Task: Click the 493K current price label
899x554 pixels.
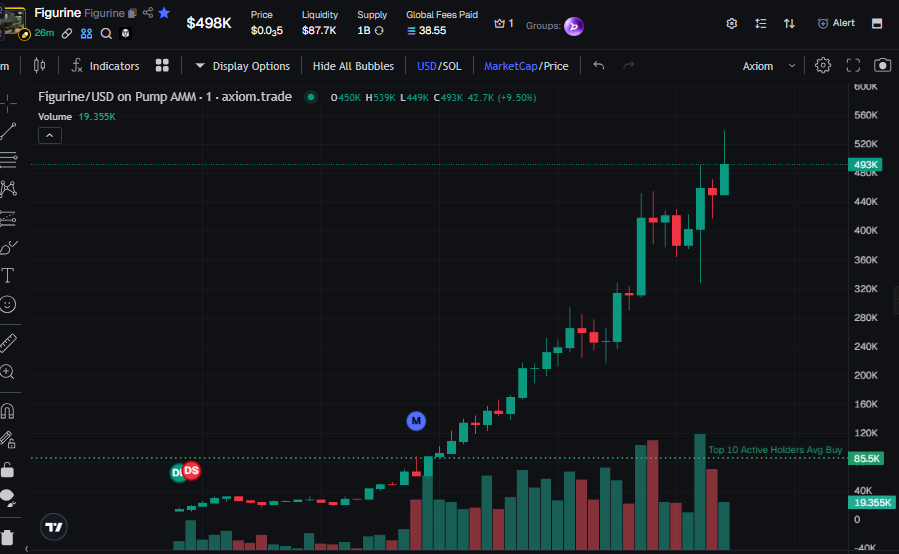Action: [865, 165]
